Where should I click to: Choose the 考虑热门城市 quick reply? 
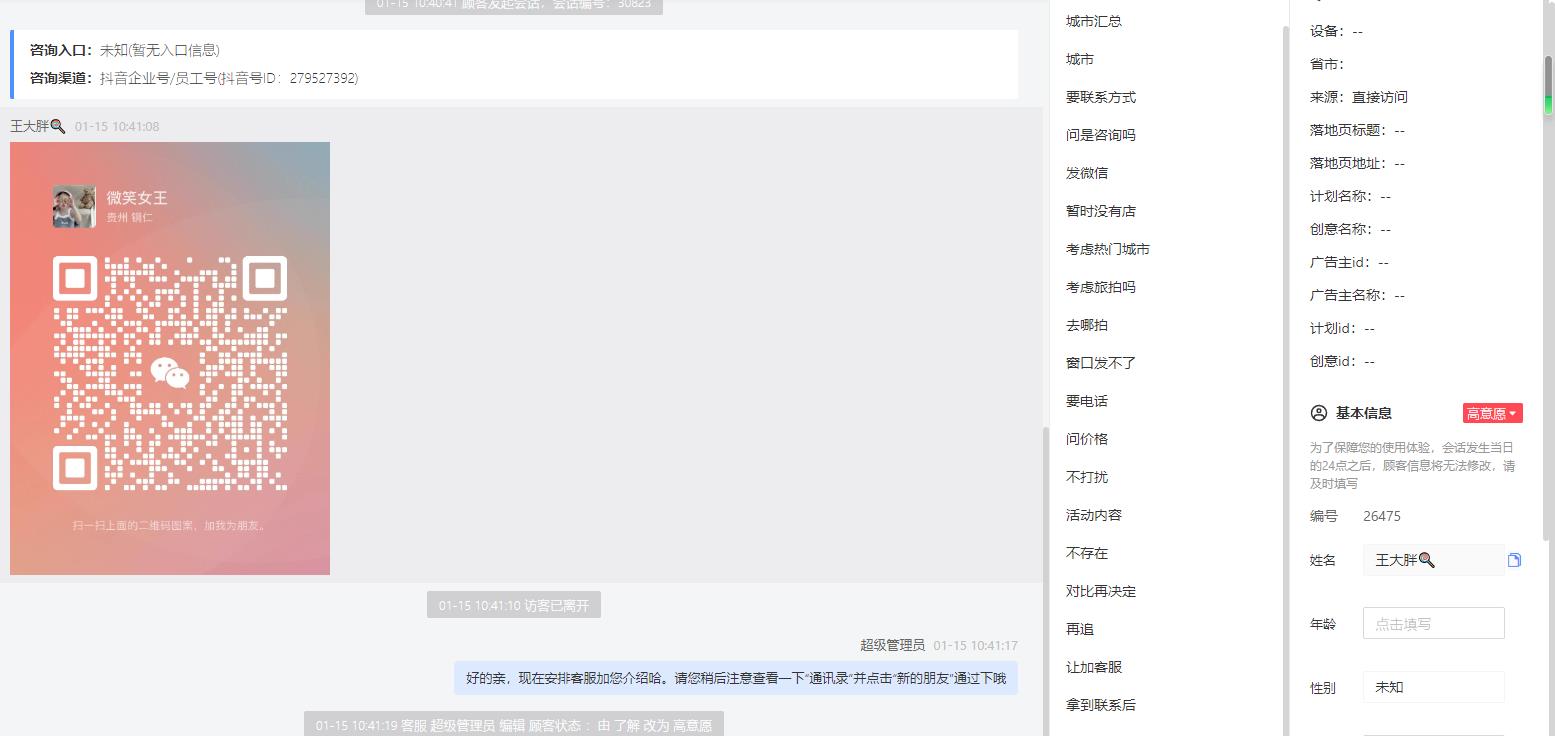(x=1108, y=249)
